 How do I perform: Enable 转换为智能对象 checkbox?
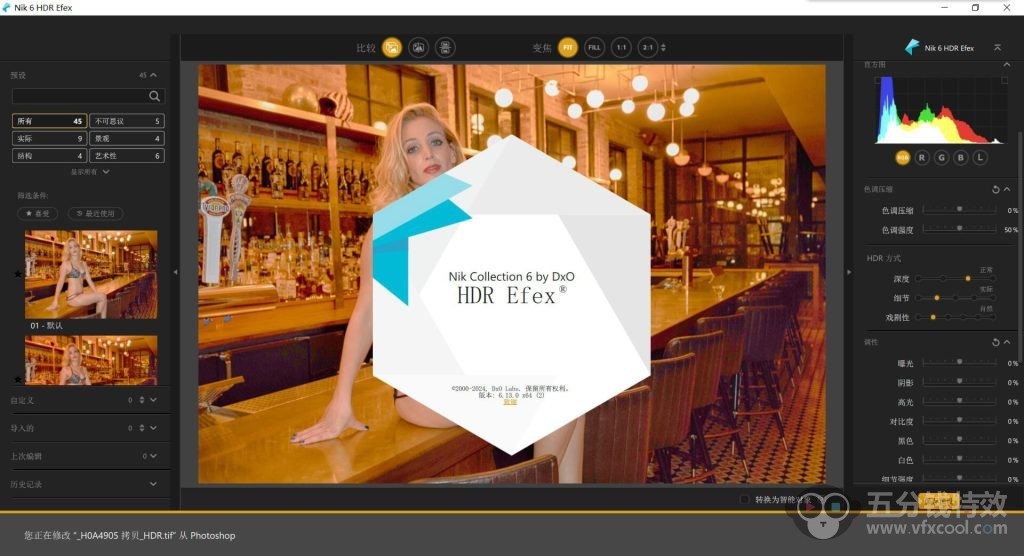pos(744,499)
